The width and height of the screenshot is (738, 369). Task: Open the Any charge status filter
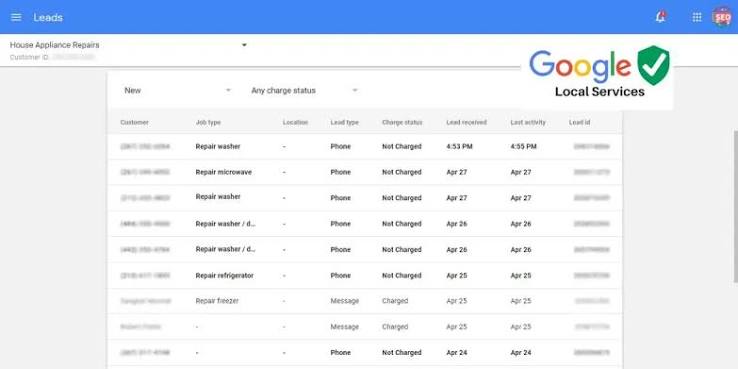(305, 90)
